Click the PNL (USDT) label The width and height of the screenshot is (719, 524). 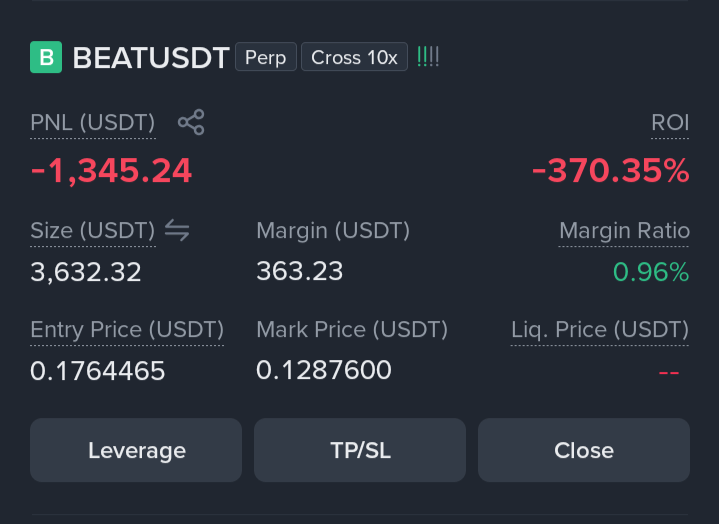pos(93,123)
